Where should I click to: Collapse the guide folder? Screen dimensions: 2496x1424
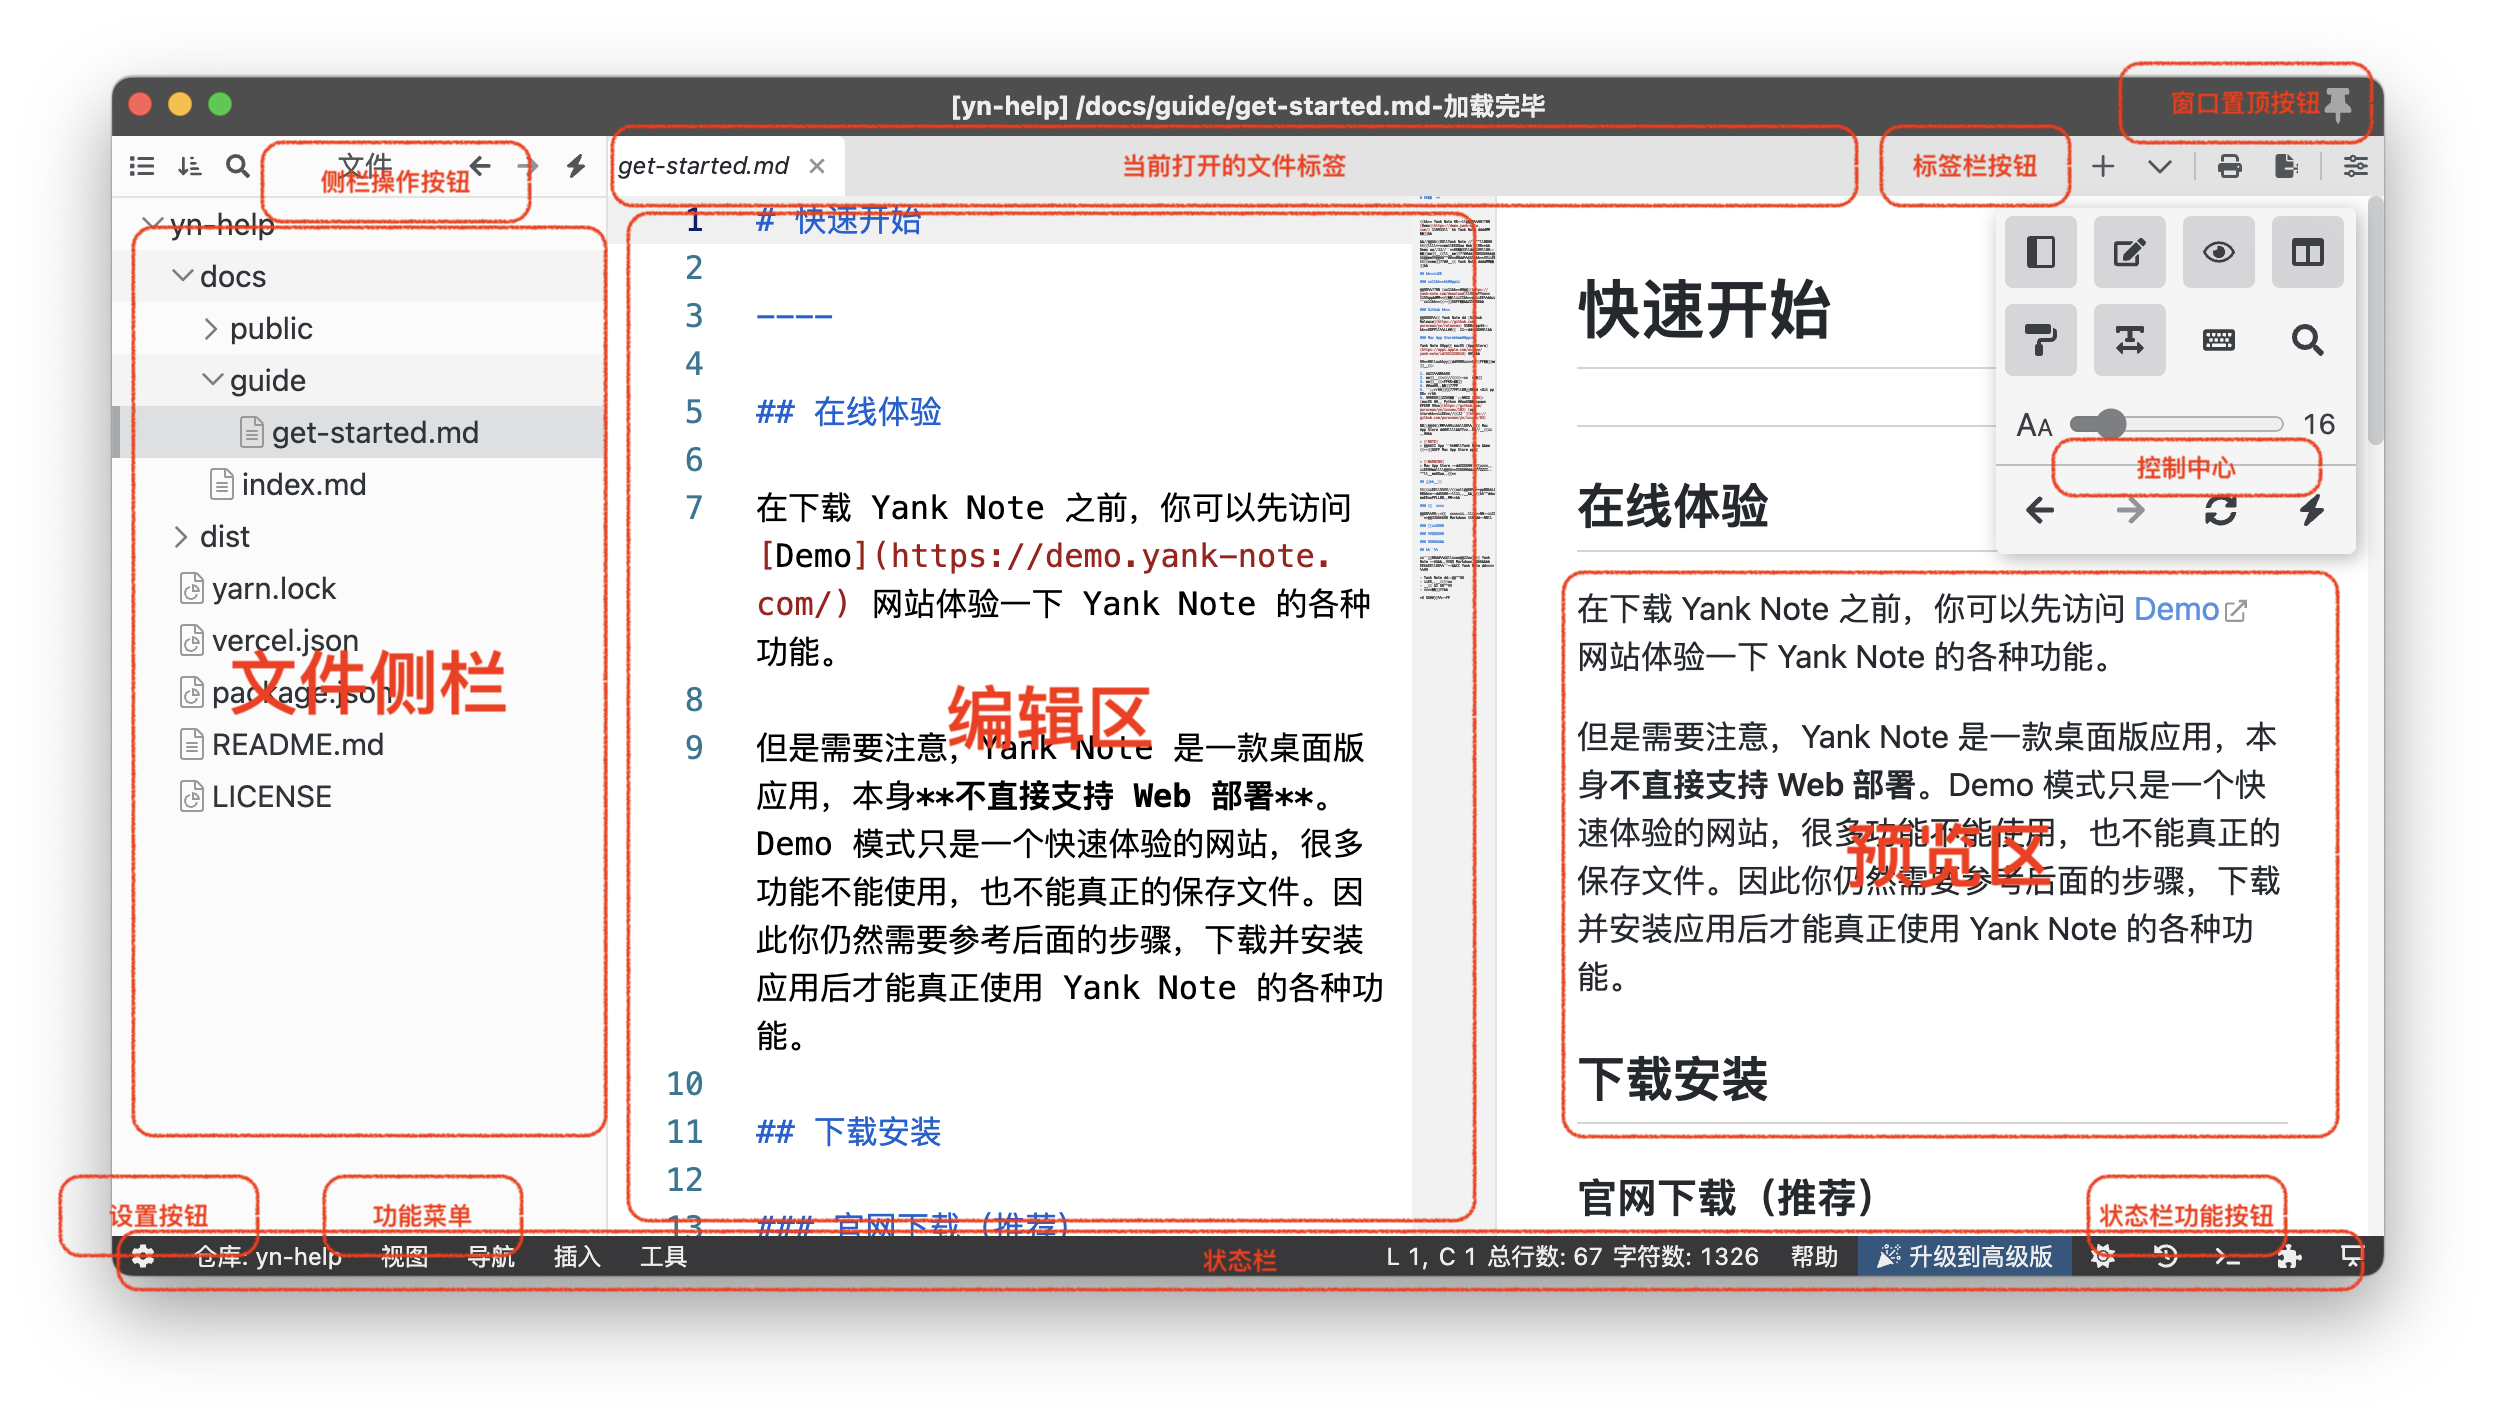pyautogui.click(x=212, y=380)
